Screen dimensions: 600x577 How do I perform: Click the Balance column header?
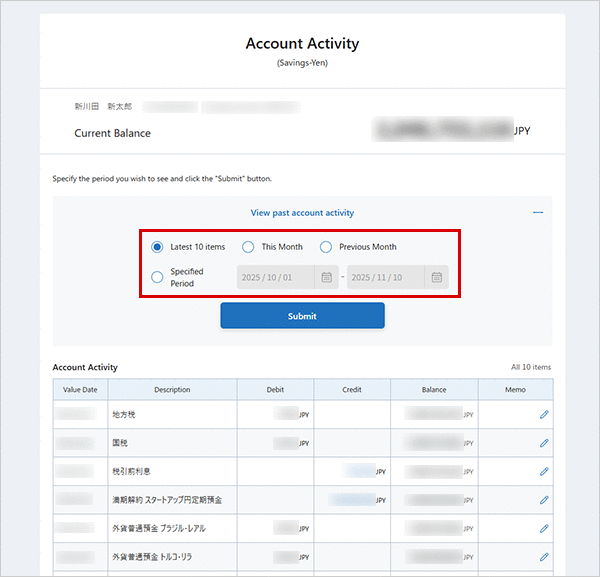click(x=433, y=390)
